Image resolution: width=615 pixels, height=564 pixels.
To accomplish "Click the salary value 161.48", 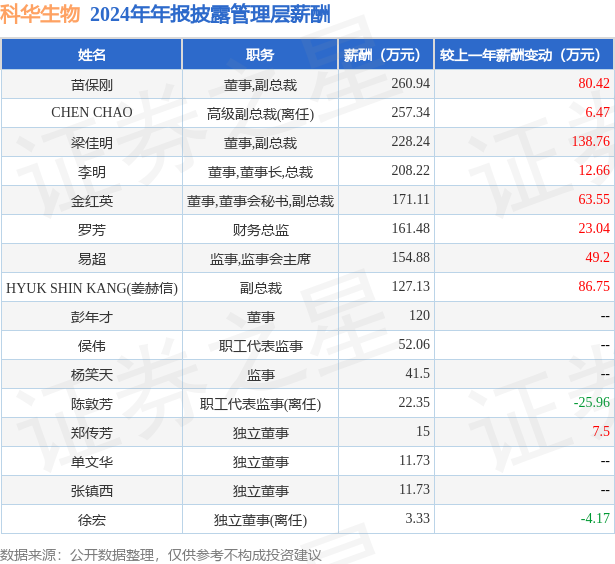I will pos(411,228).
